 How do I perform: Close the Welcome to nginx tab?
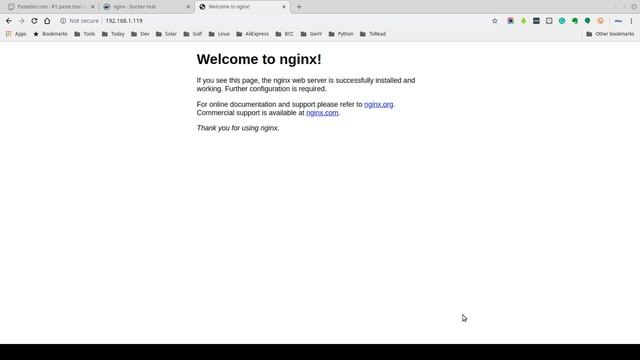click(284, 7)
